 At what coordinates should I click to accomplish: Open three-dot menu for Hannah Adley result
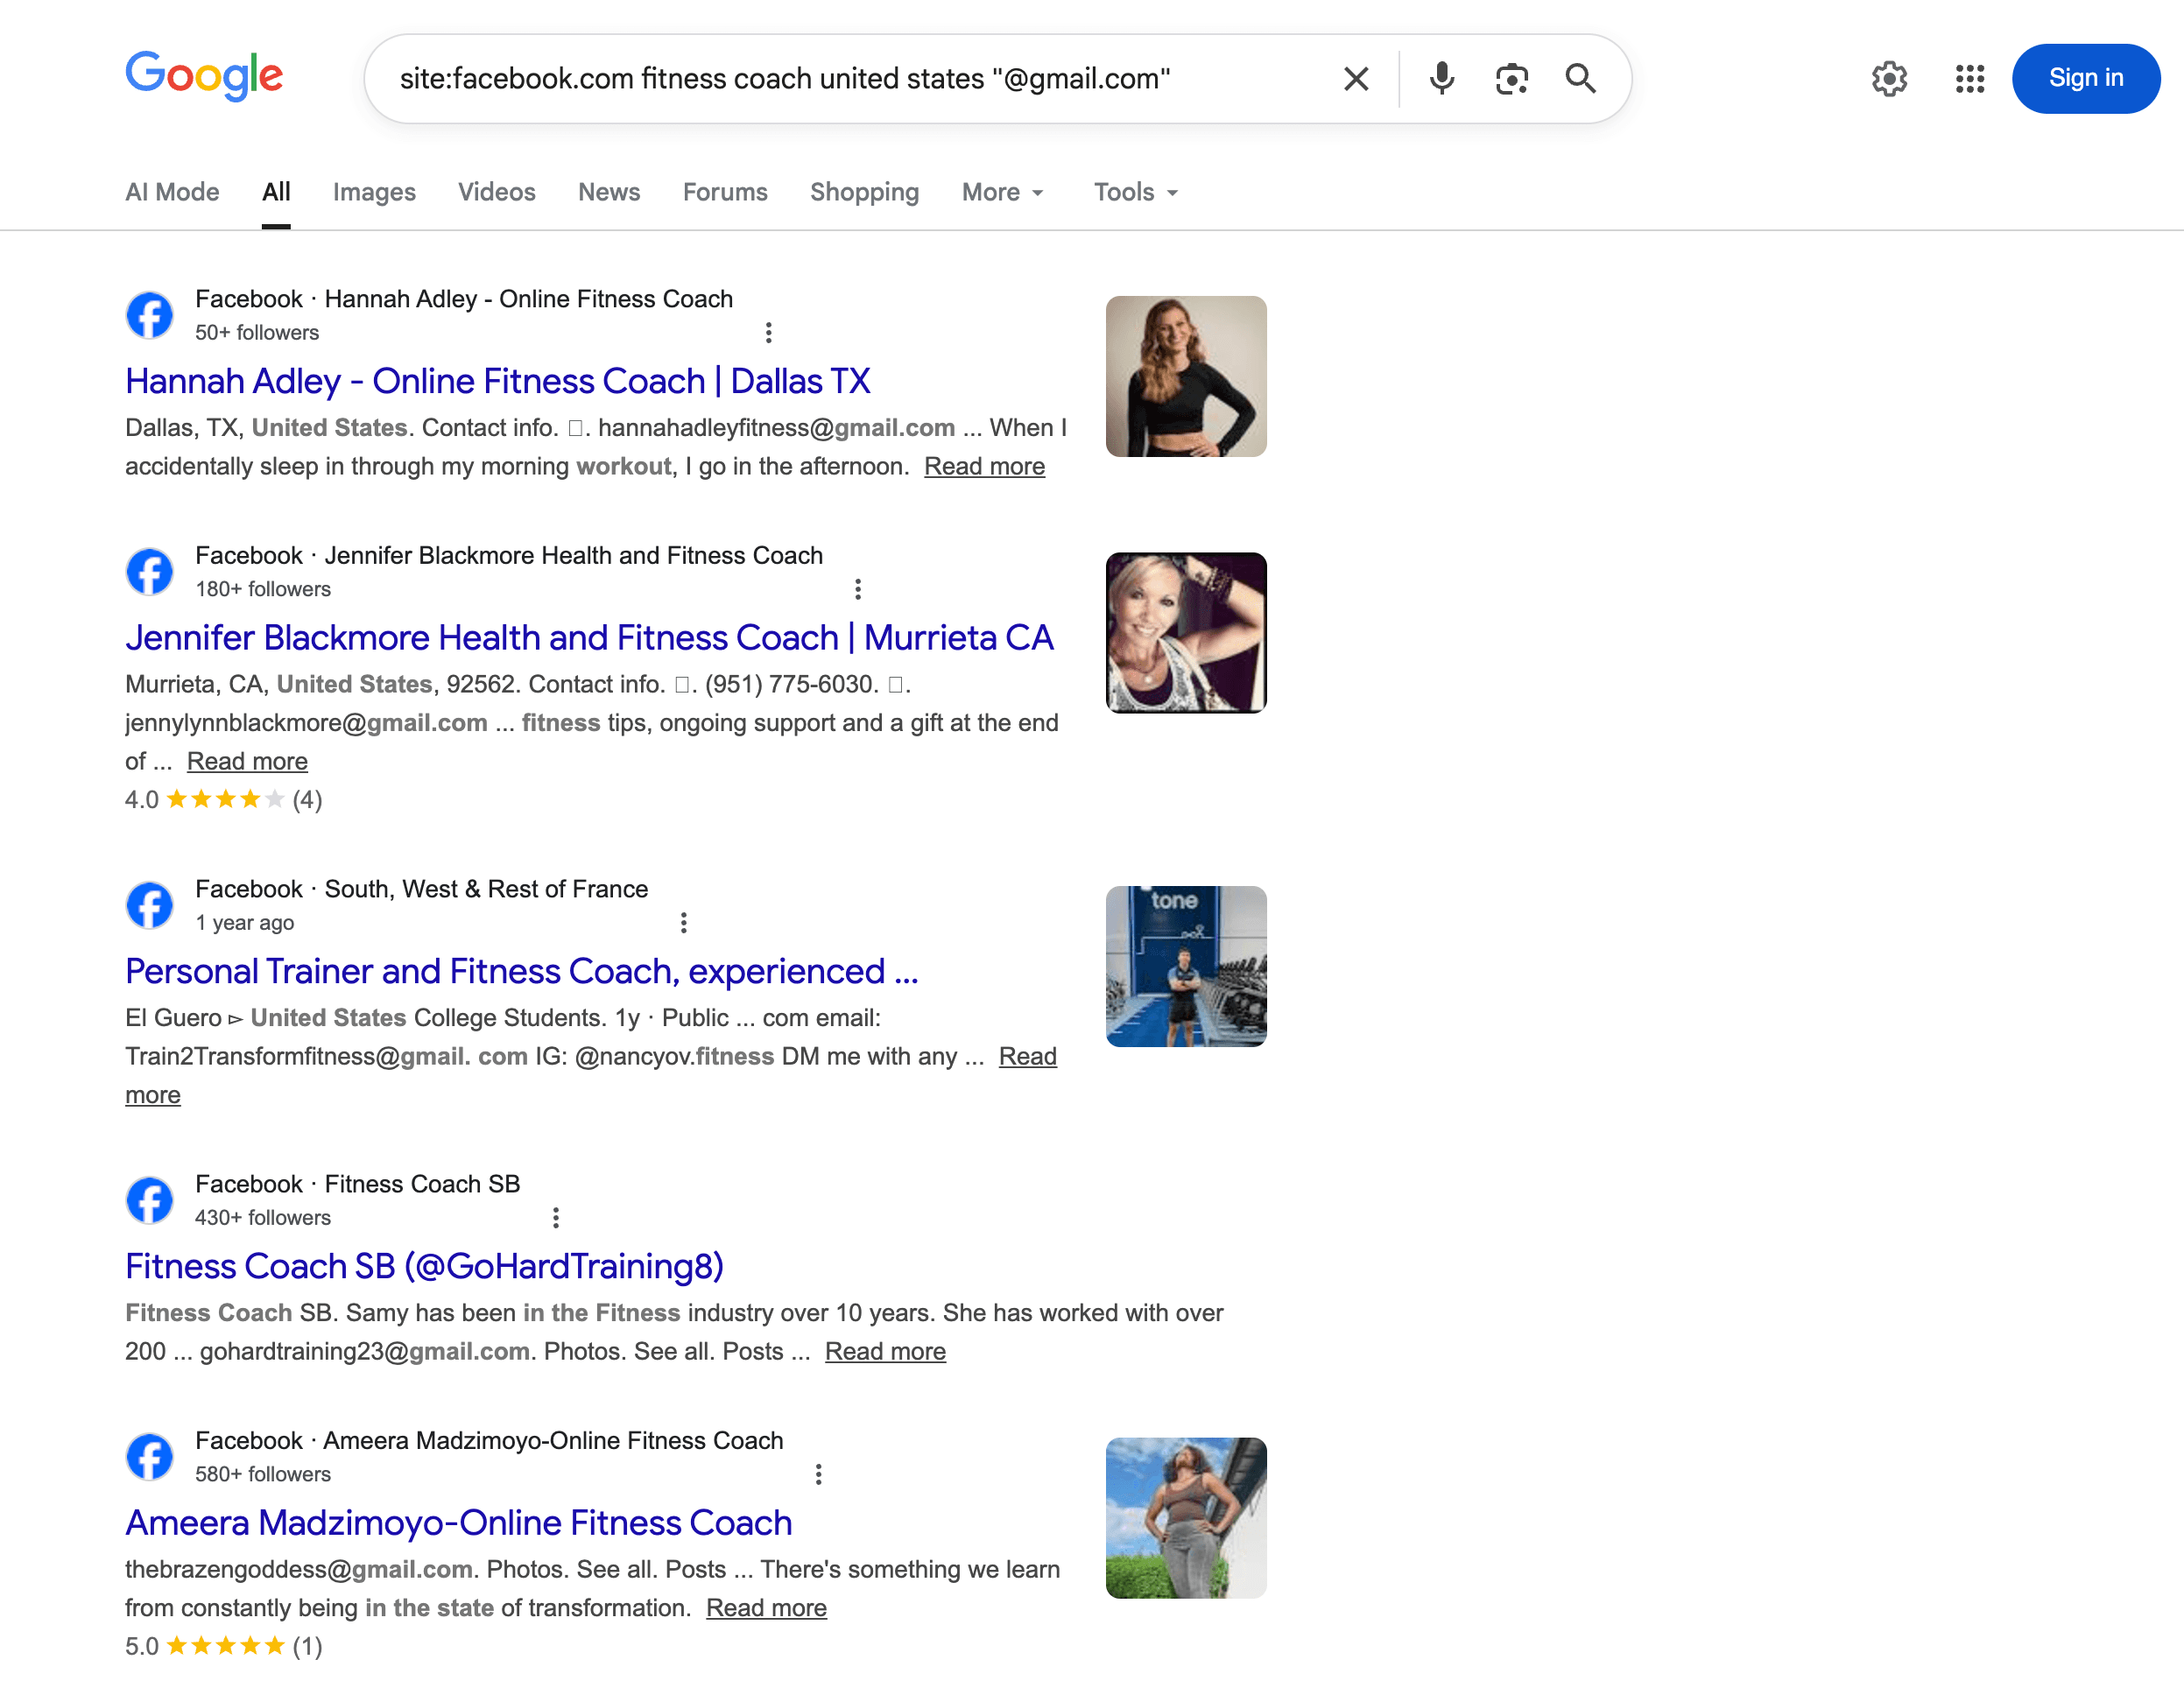point(768,332)
